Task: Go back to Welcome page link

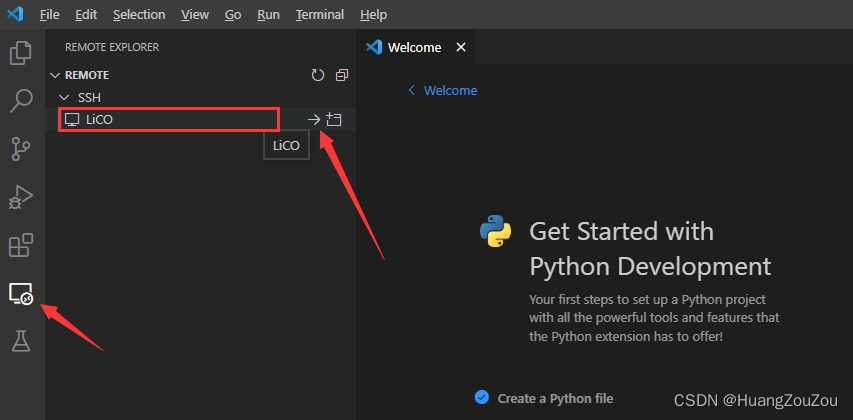Action: click(x=442, y=90)
